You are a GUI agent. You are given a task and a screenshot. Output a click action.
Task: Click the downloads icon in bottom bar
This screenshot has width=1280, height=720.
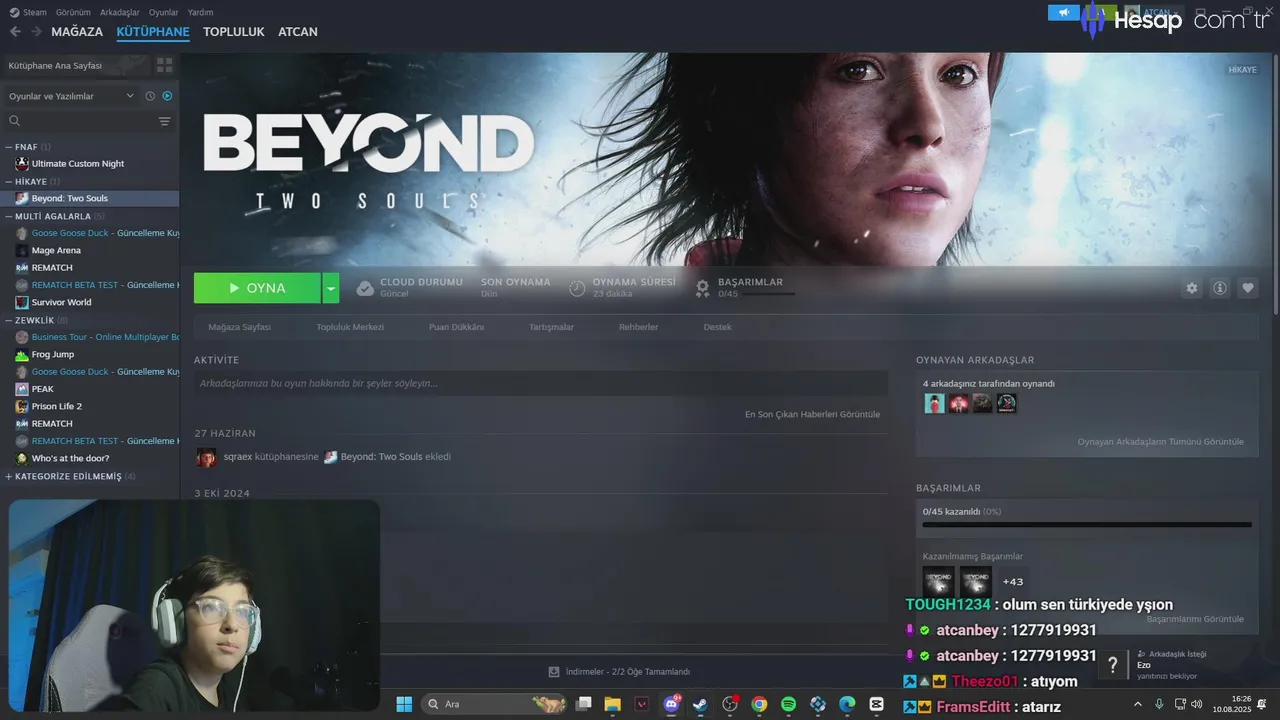[554, 672]
